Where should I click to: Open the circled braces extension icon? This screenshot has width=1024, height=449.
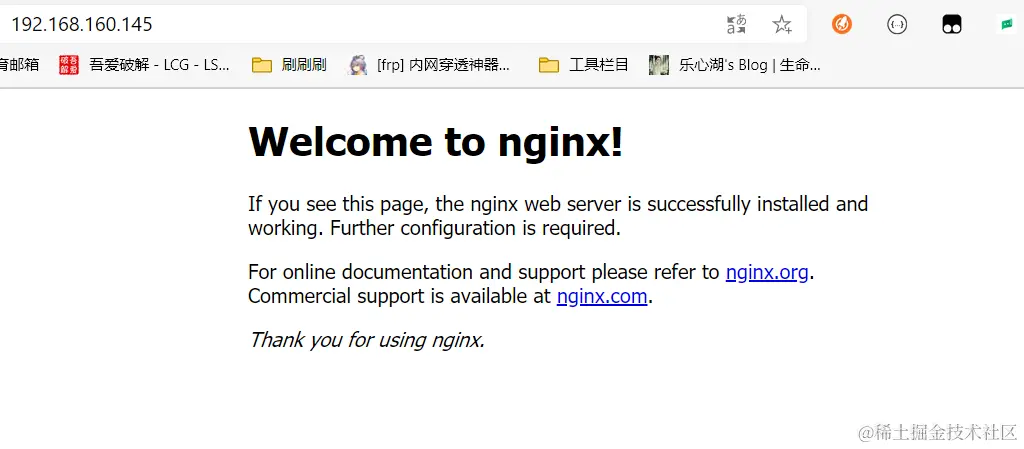(897, 25)
